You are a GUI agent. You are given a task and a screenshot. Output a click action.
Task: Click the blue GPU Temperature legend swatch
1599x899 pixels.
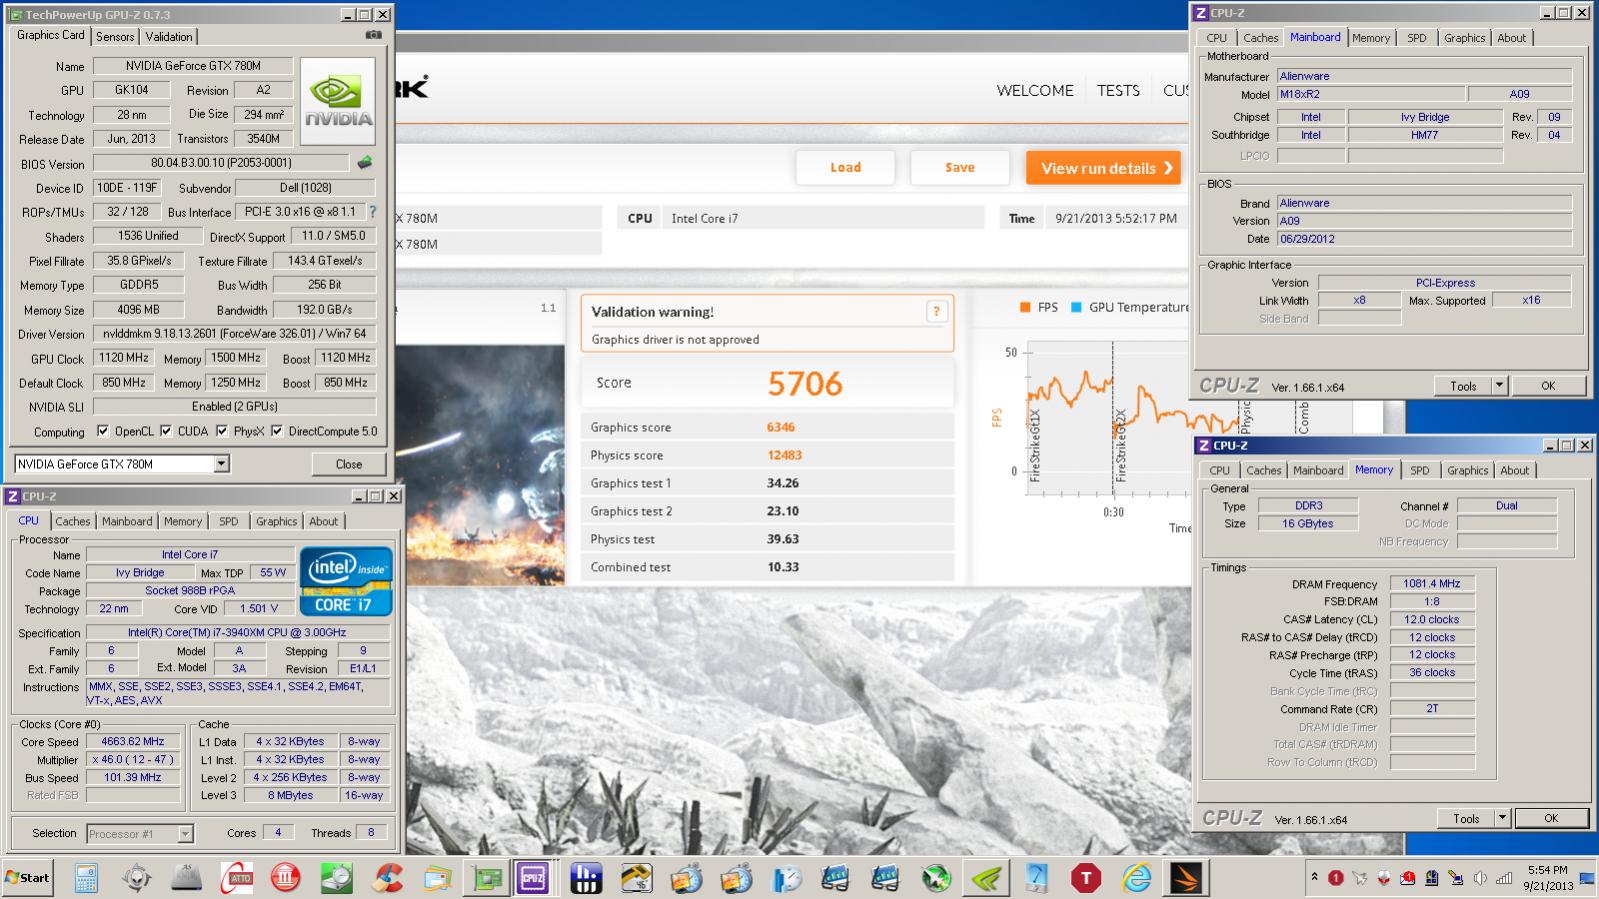tap(1077, 307)
